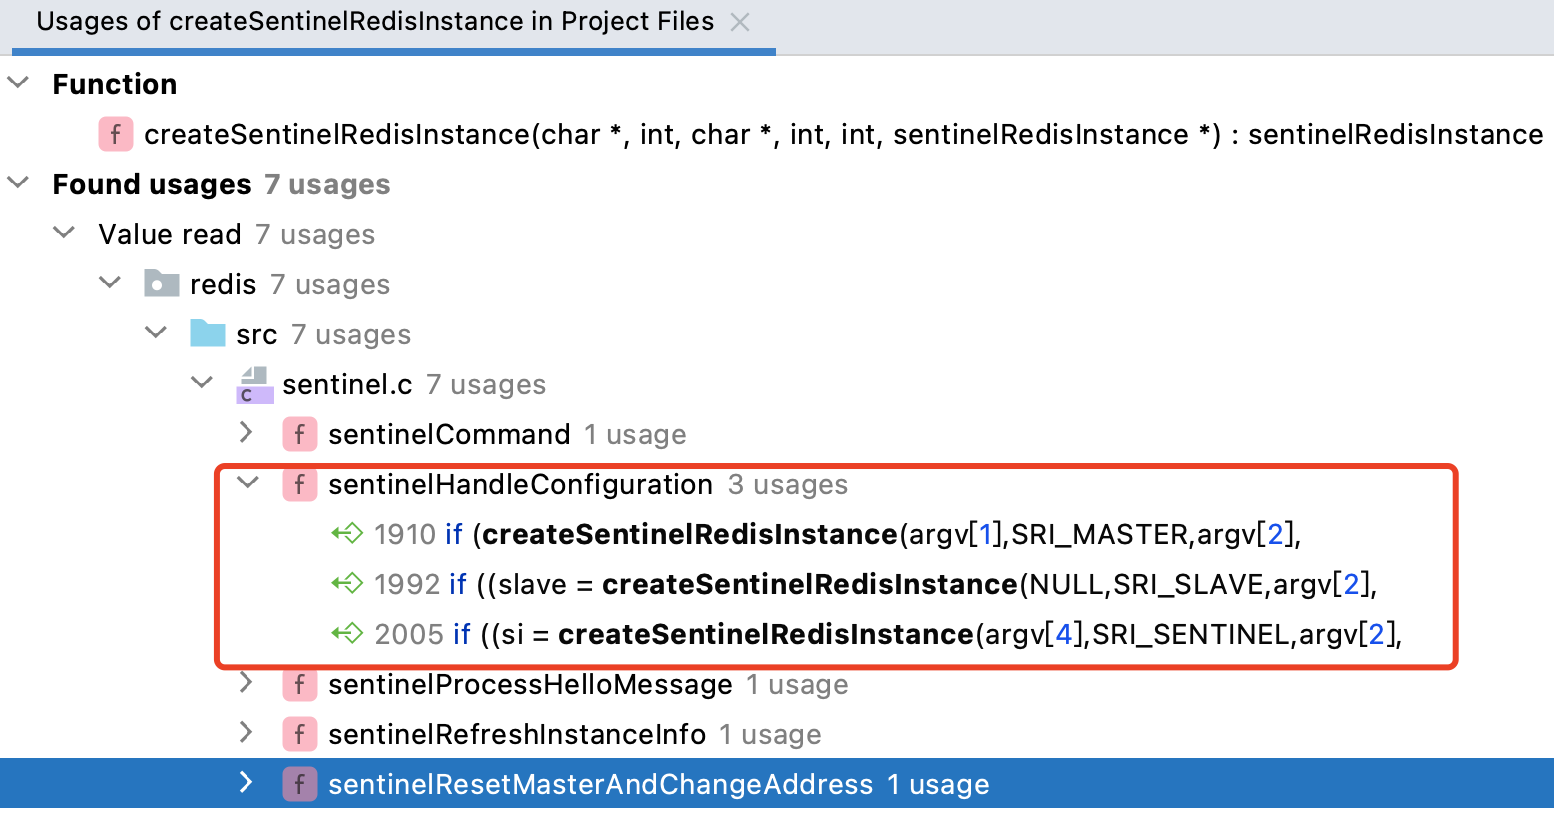Click the sentinel.c C file icon
The height and width of the screenshot is (828, 1554).
(x=254, y=385)
